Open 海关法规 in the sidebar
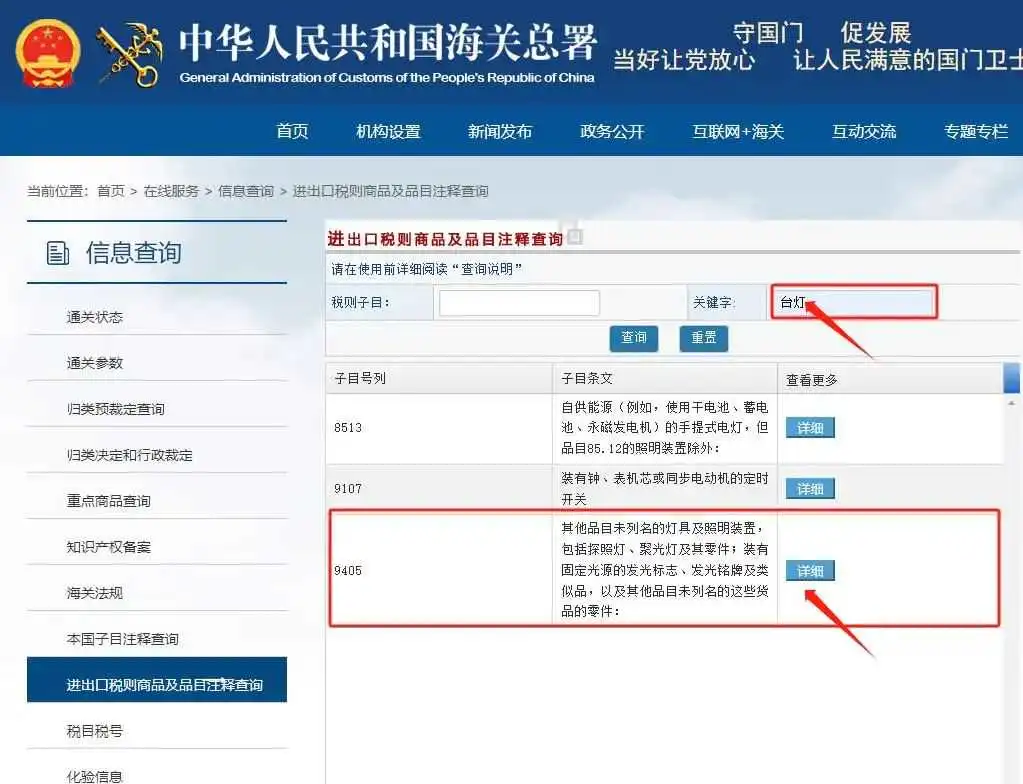Screen dimensions: 1023x784 (95, 593)
